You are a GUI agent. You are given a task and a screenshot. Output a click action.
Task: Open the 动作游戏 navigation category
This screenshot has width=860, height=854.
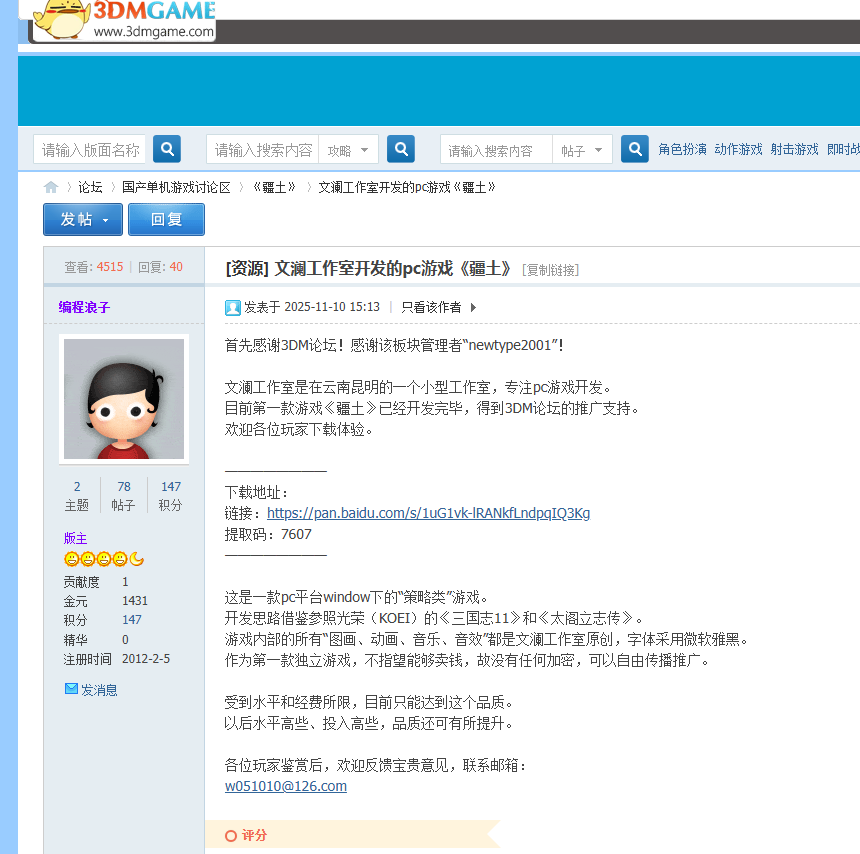click(738, 147)
